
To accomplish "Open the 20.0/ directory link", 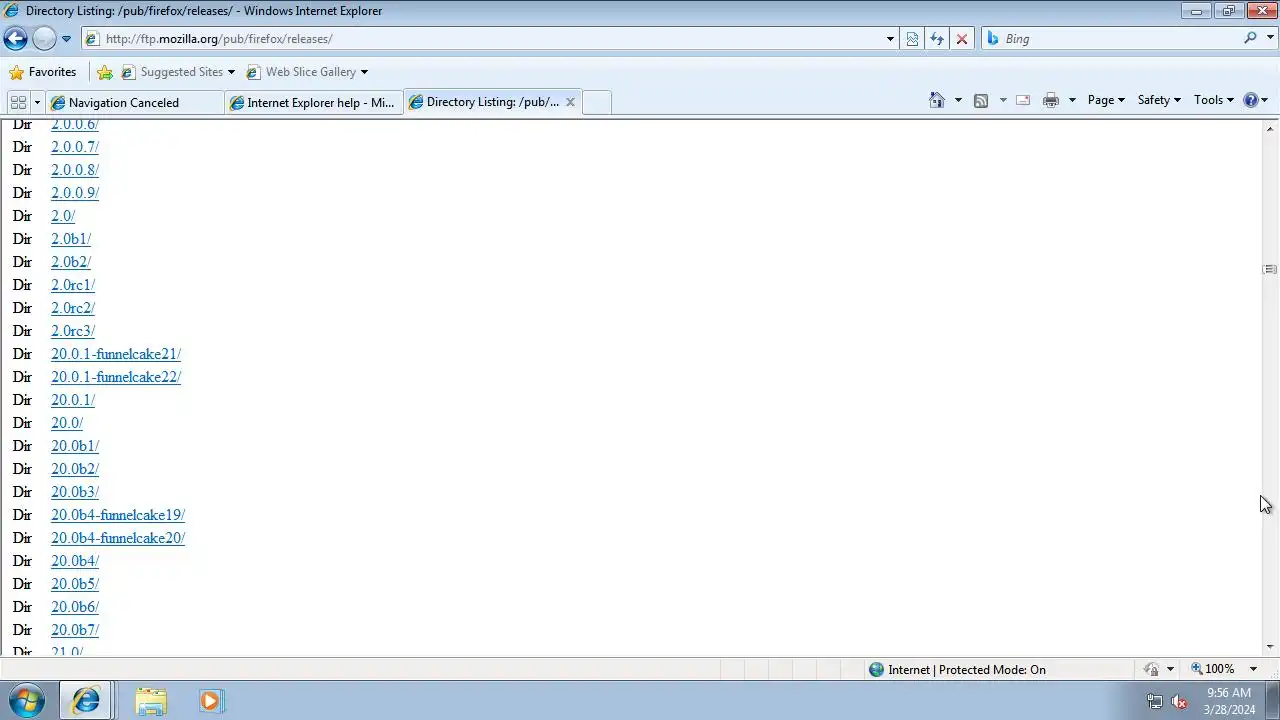I will click(67, 423).
